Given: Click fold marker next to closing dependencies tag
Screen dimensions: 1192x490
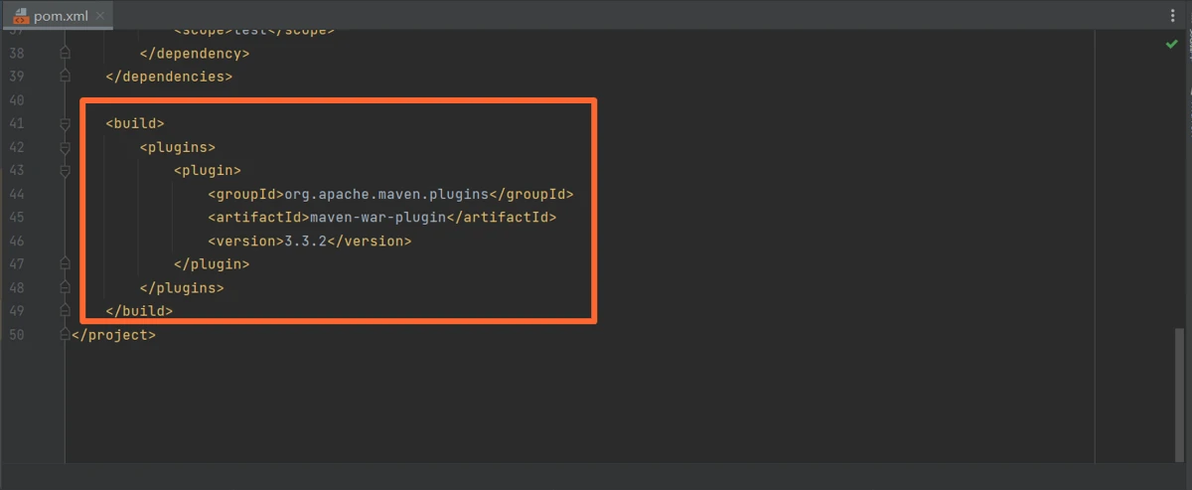Looking at the screenshot, I should (65, 76).
